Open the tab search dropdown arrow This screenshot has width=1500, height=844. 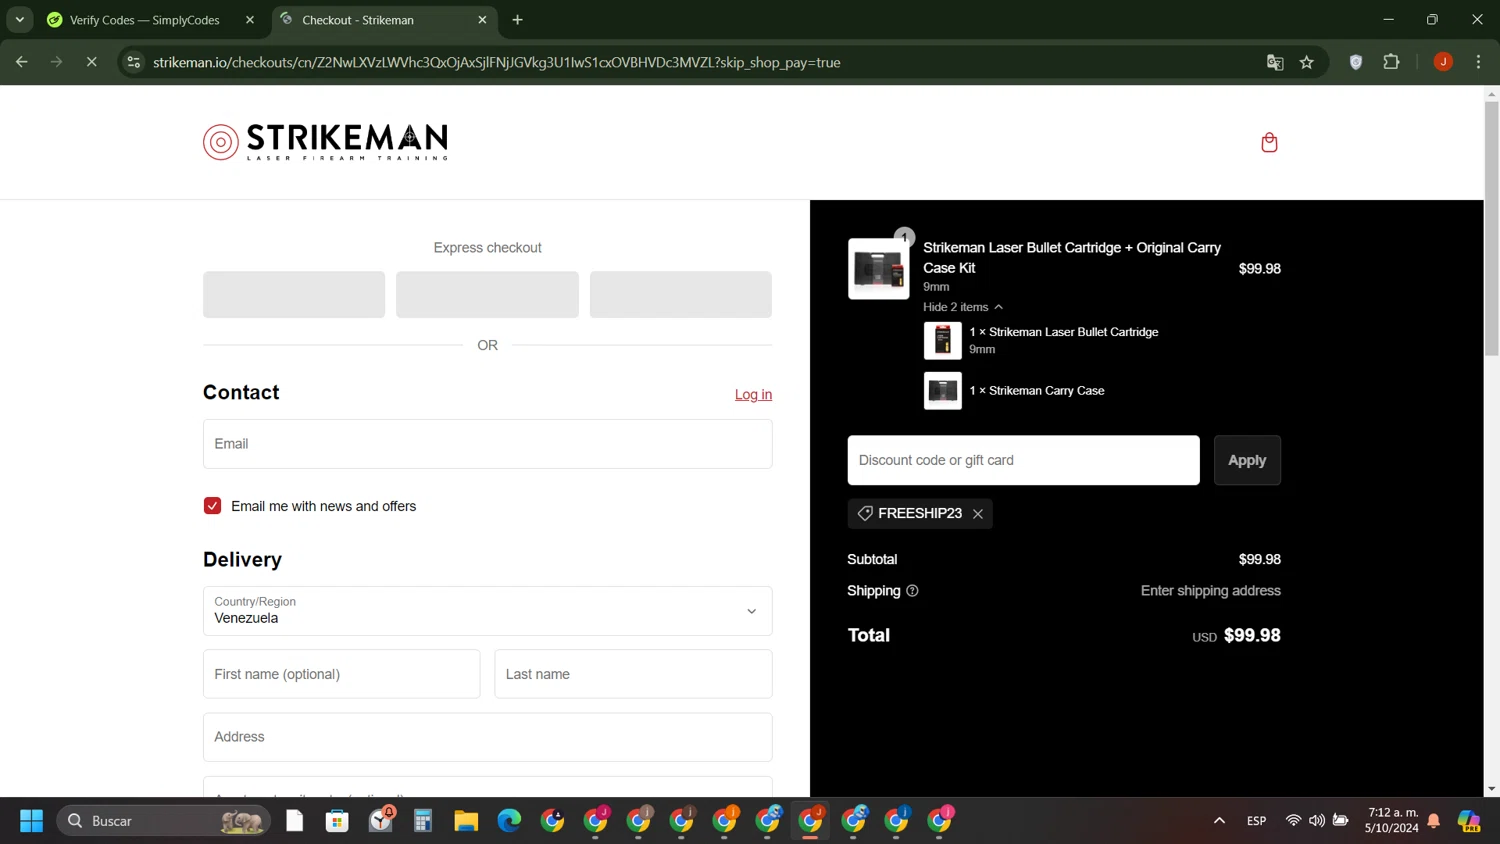(20, 20)
